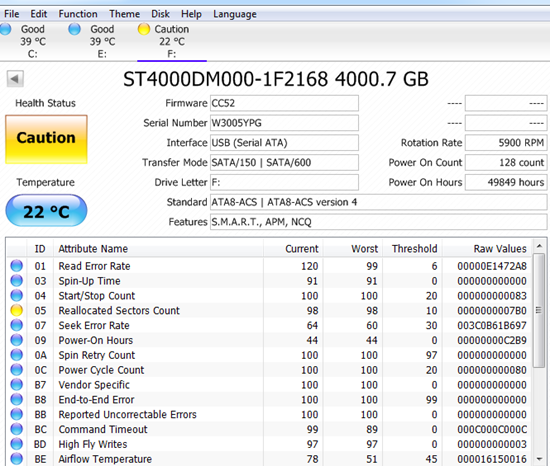Image resolution: width=550 pixels, height=466 pixels.
Task: Open the Disk menu
Action: point(160,14)
